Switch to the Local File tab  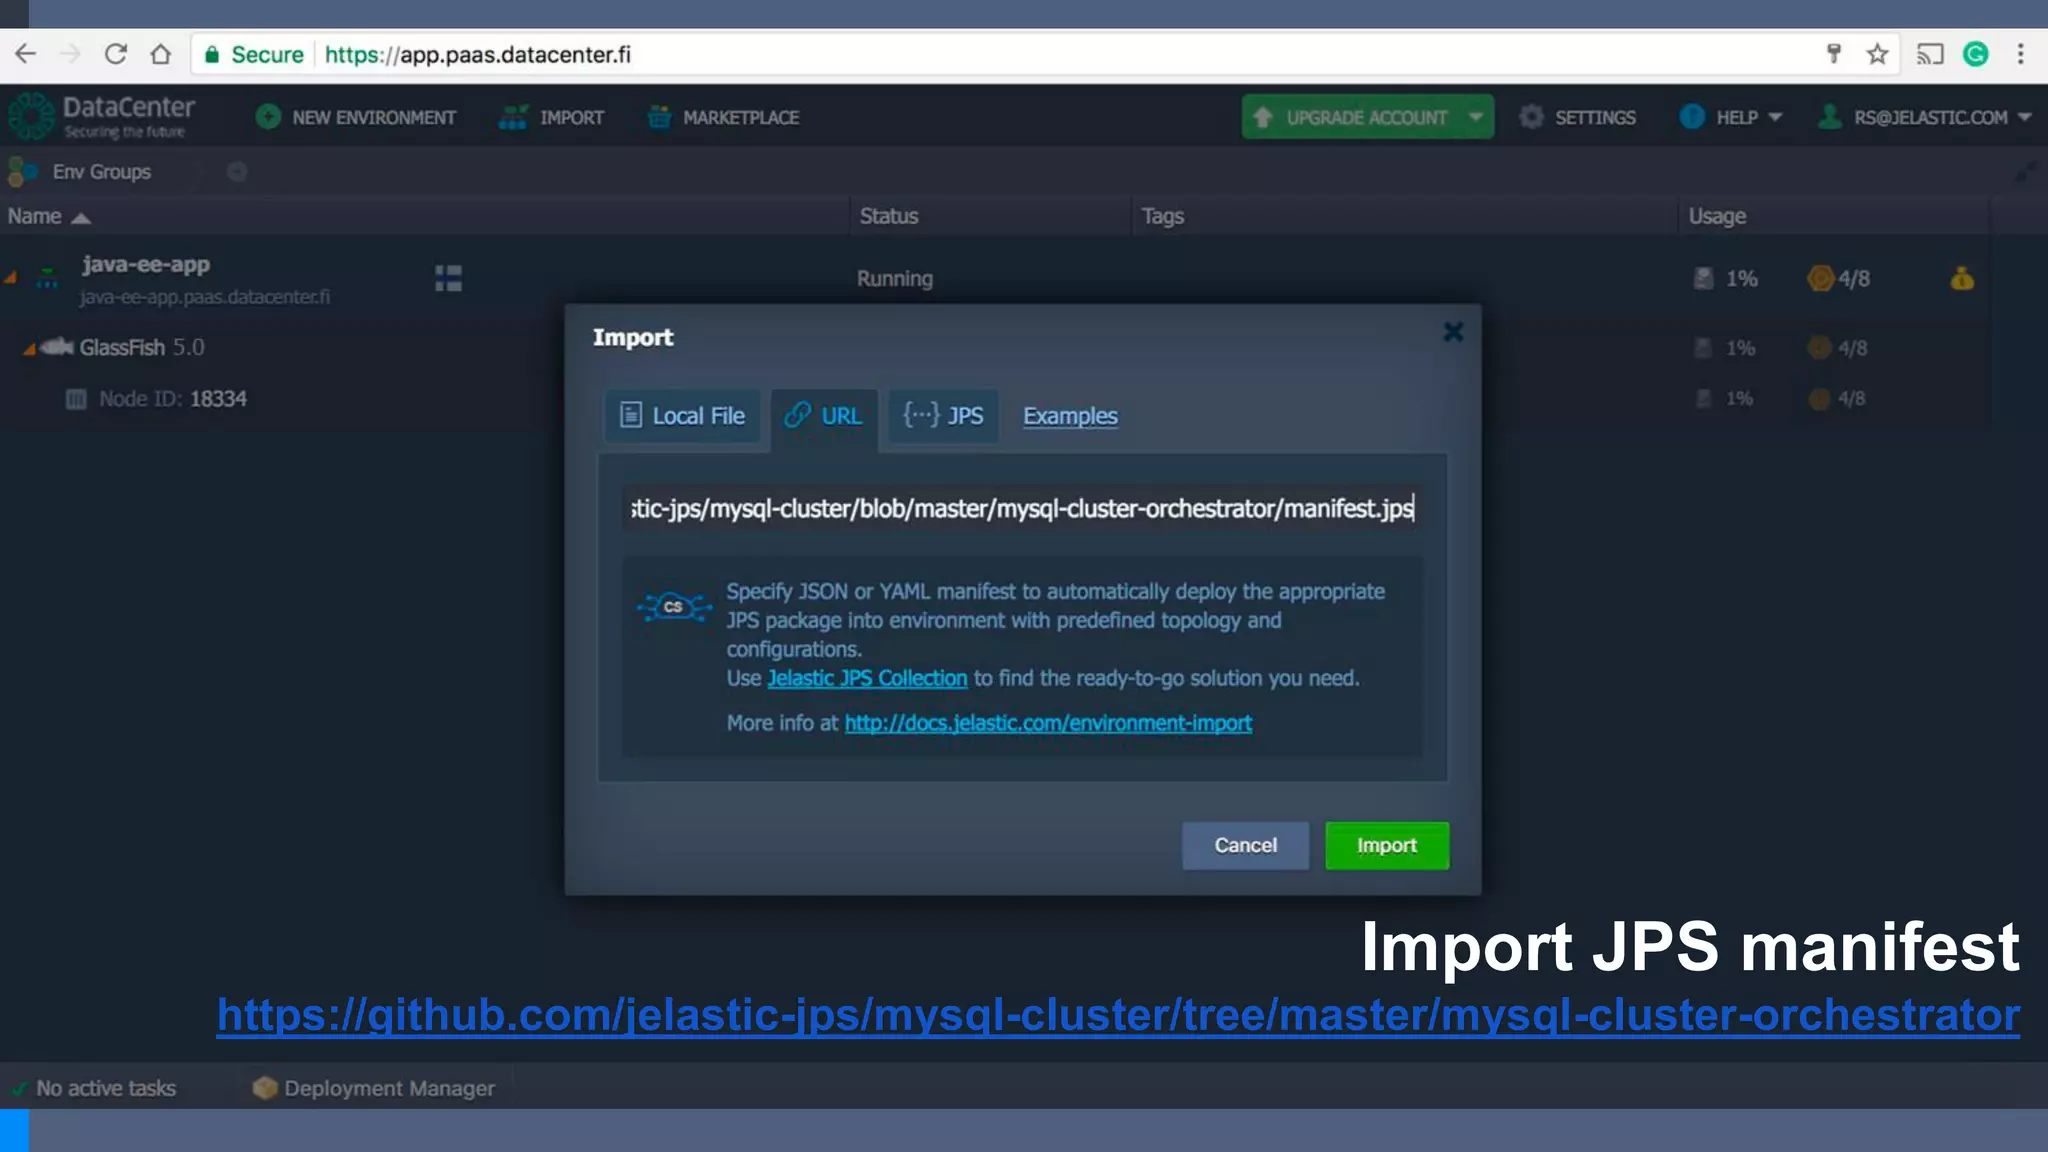click(682, 416)
